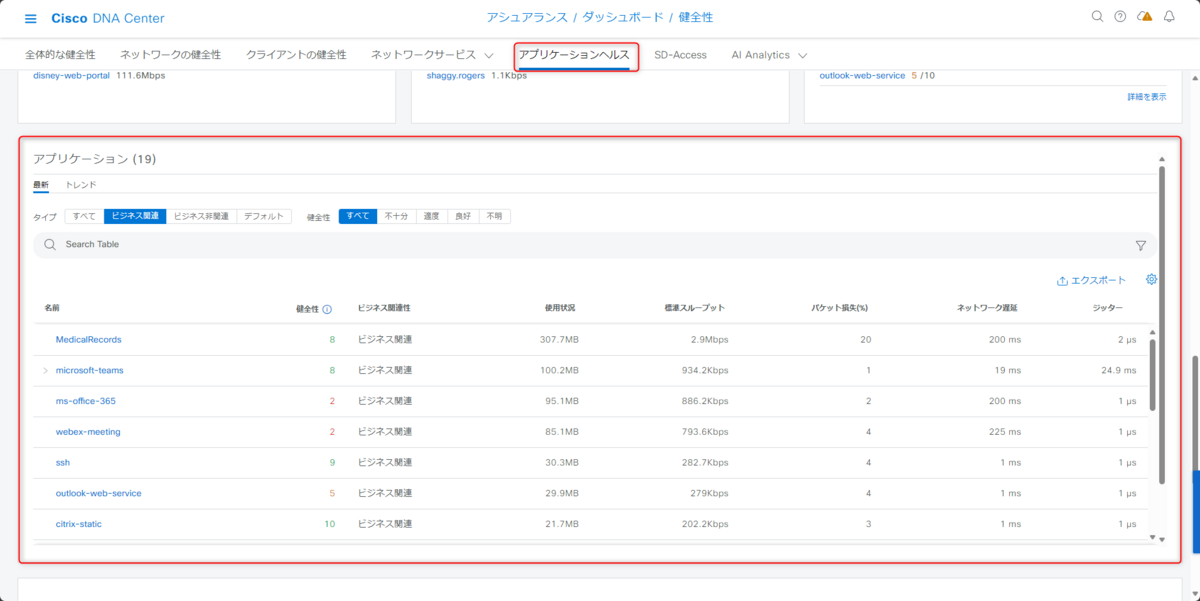Select health filter 不十分
Screen dimensions: 1200x601
click(396, 216)
